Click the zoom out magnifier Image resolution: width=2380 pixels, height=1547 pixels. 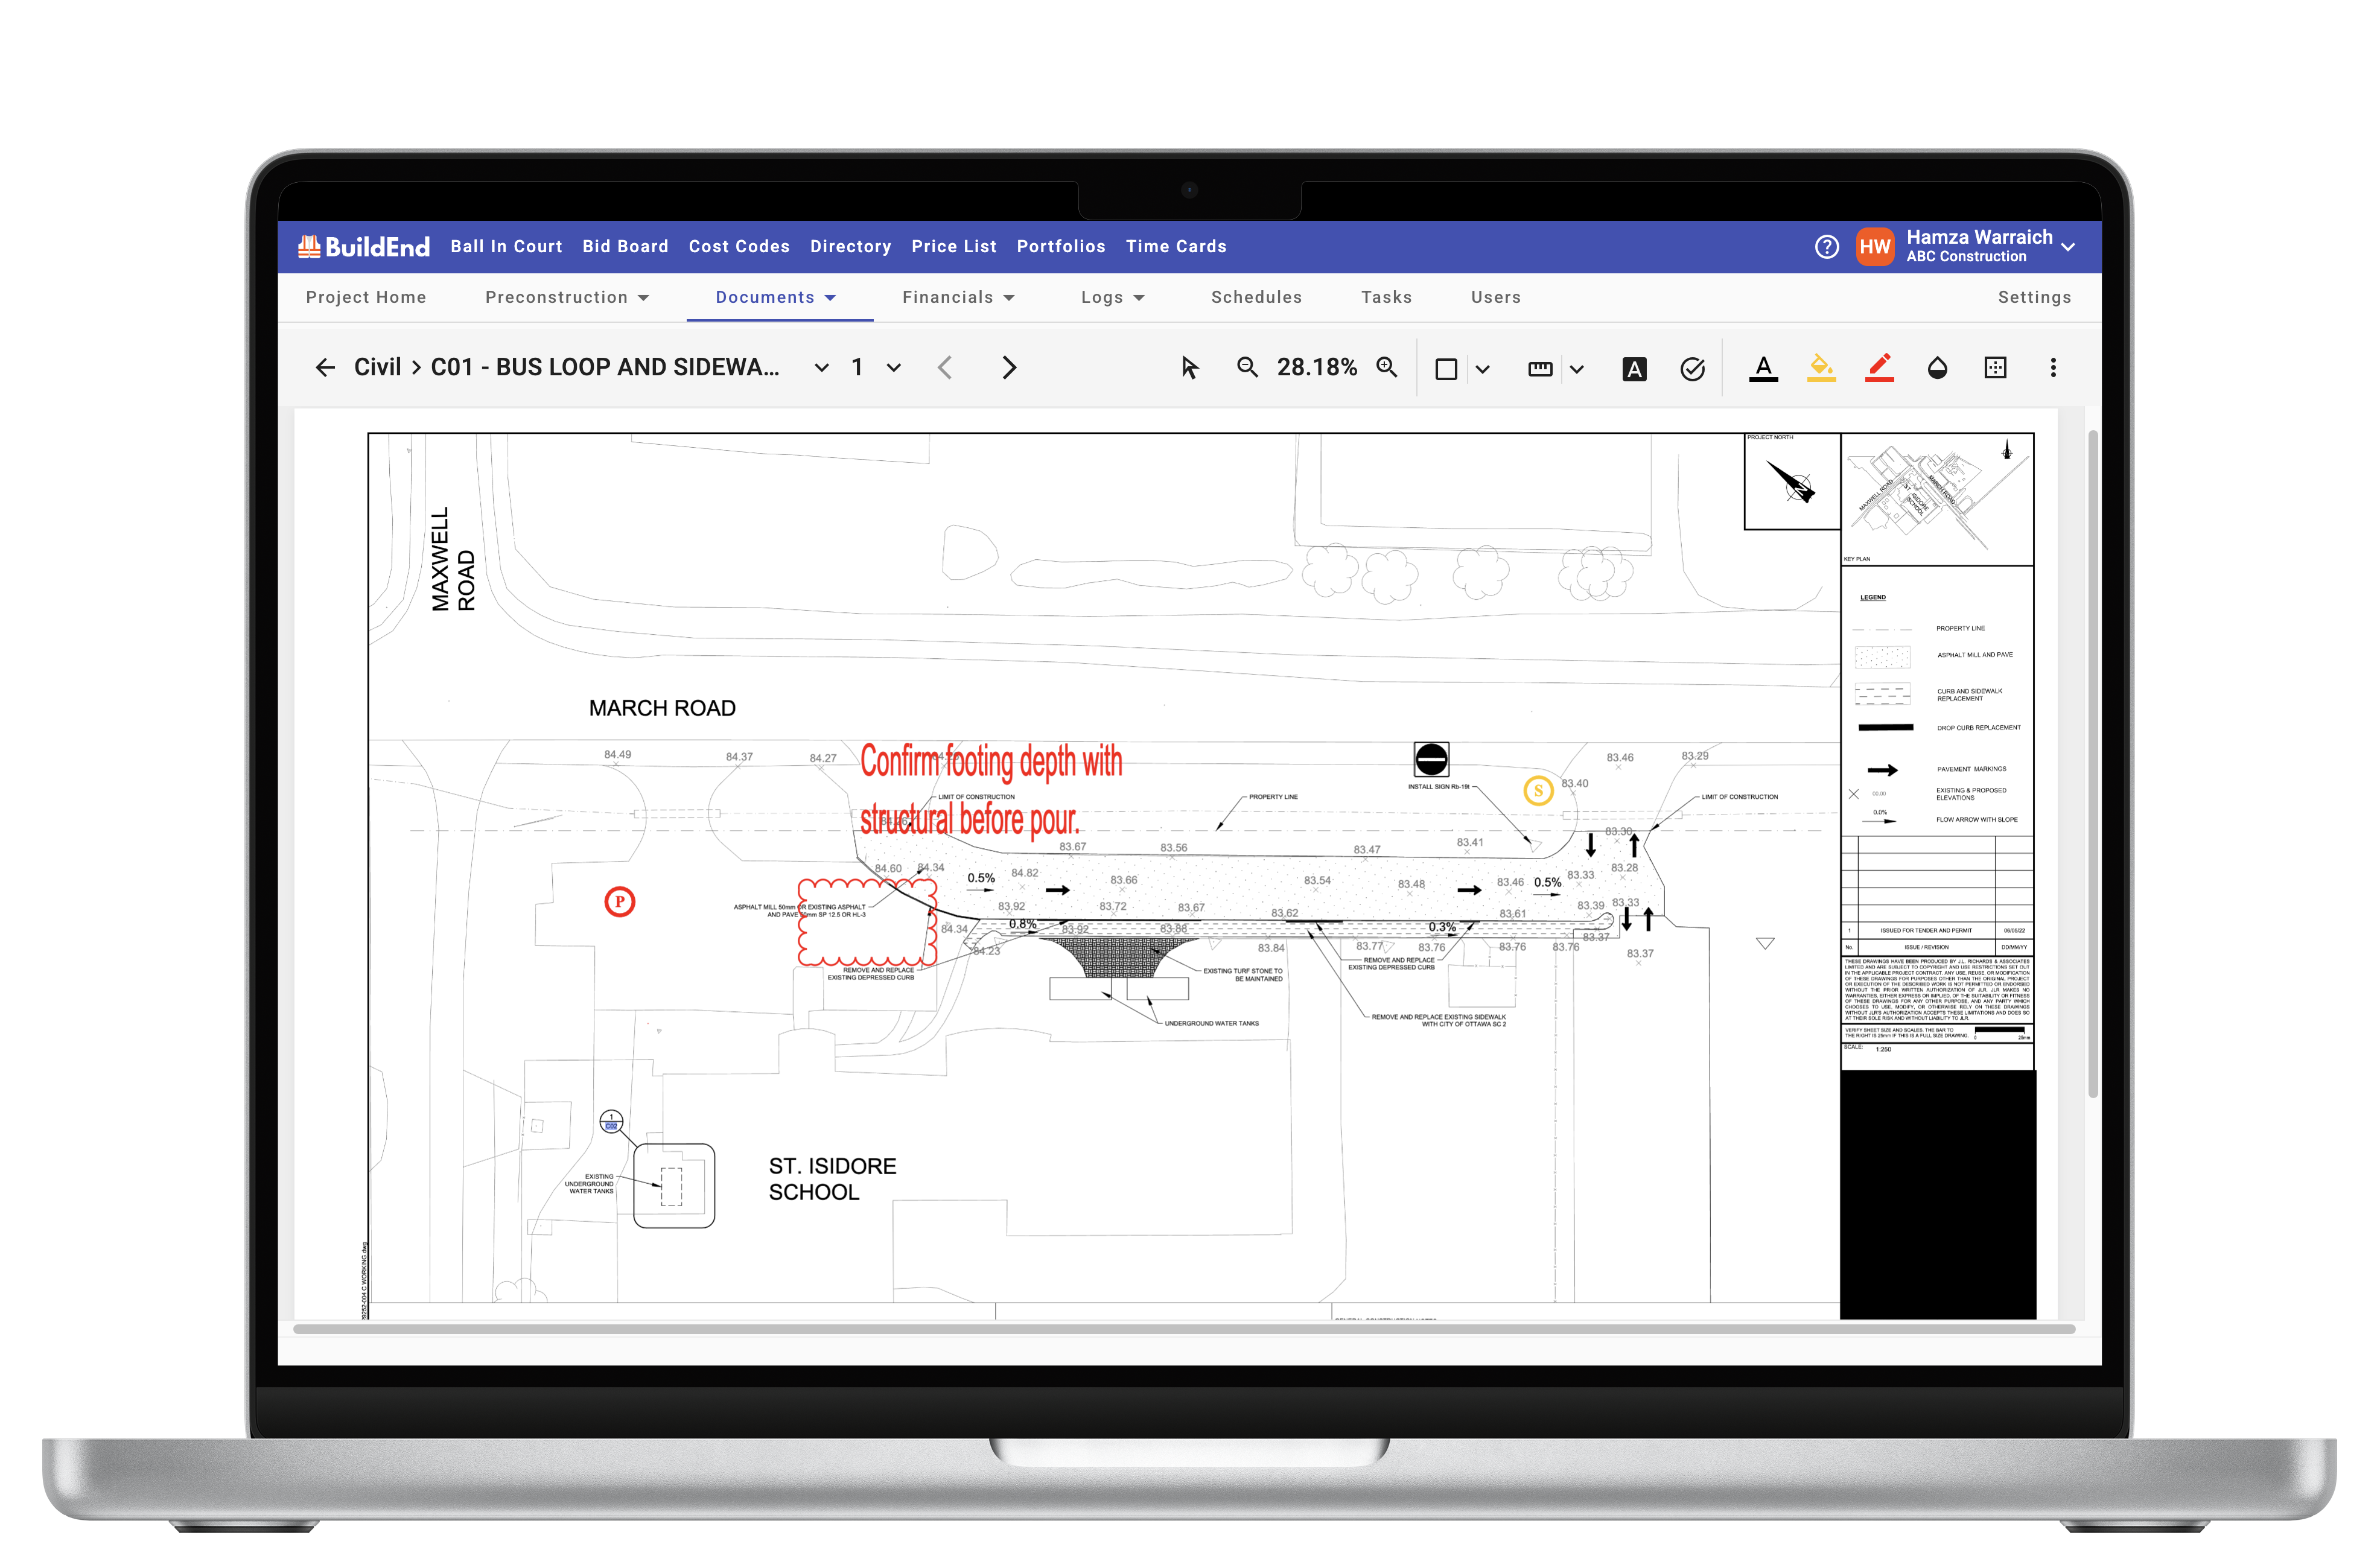click(1247, 367)
